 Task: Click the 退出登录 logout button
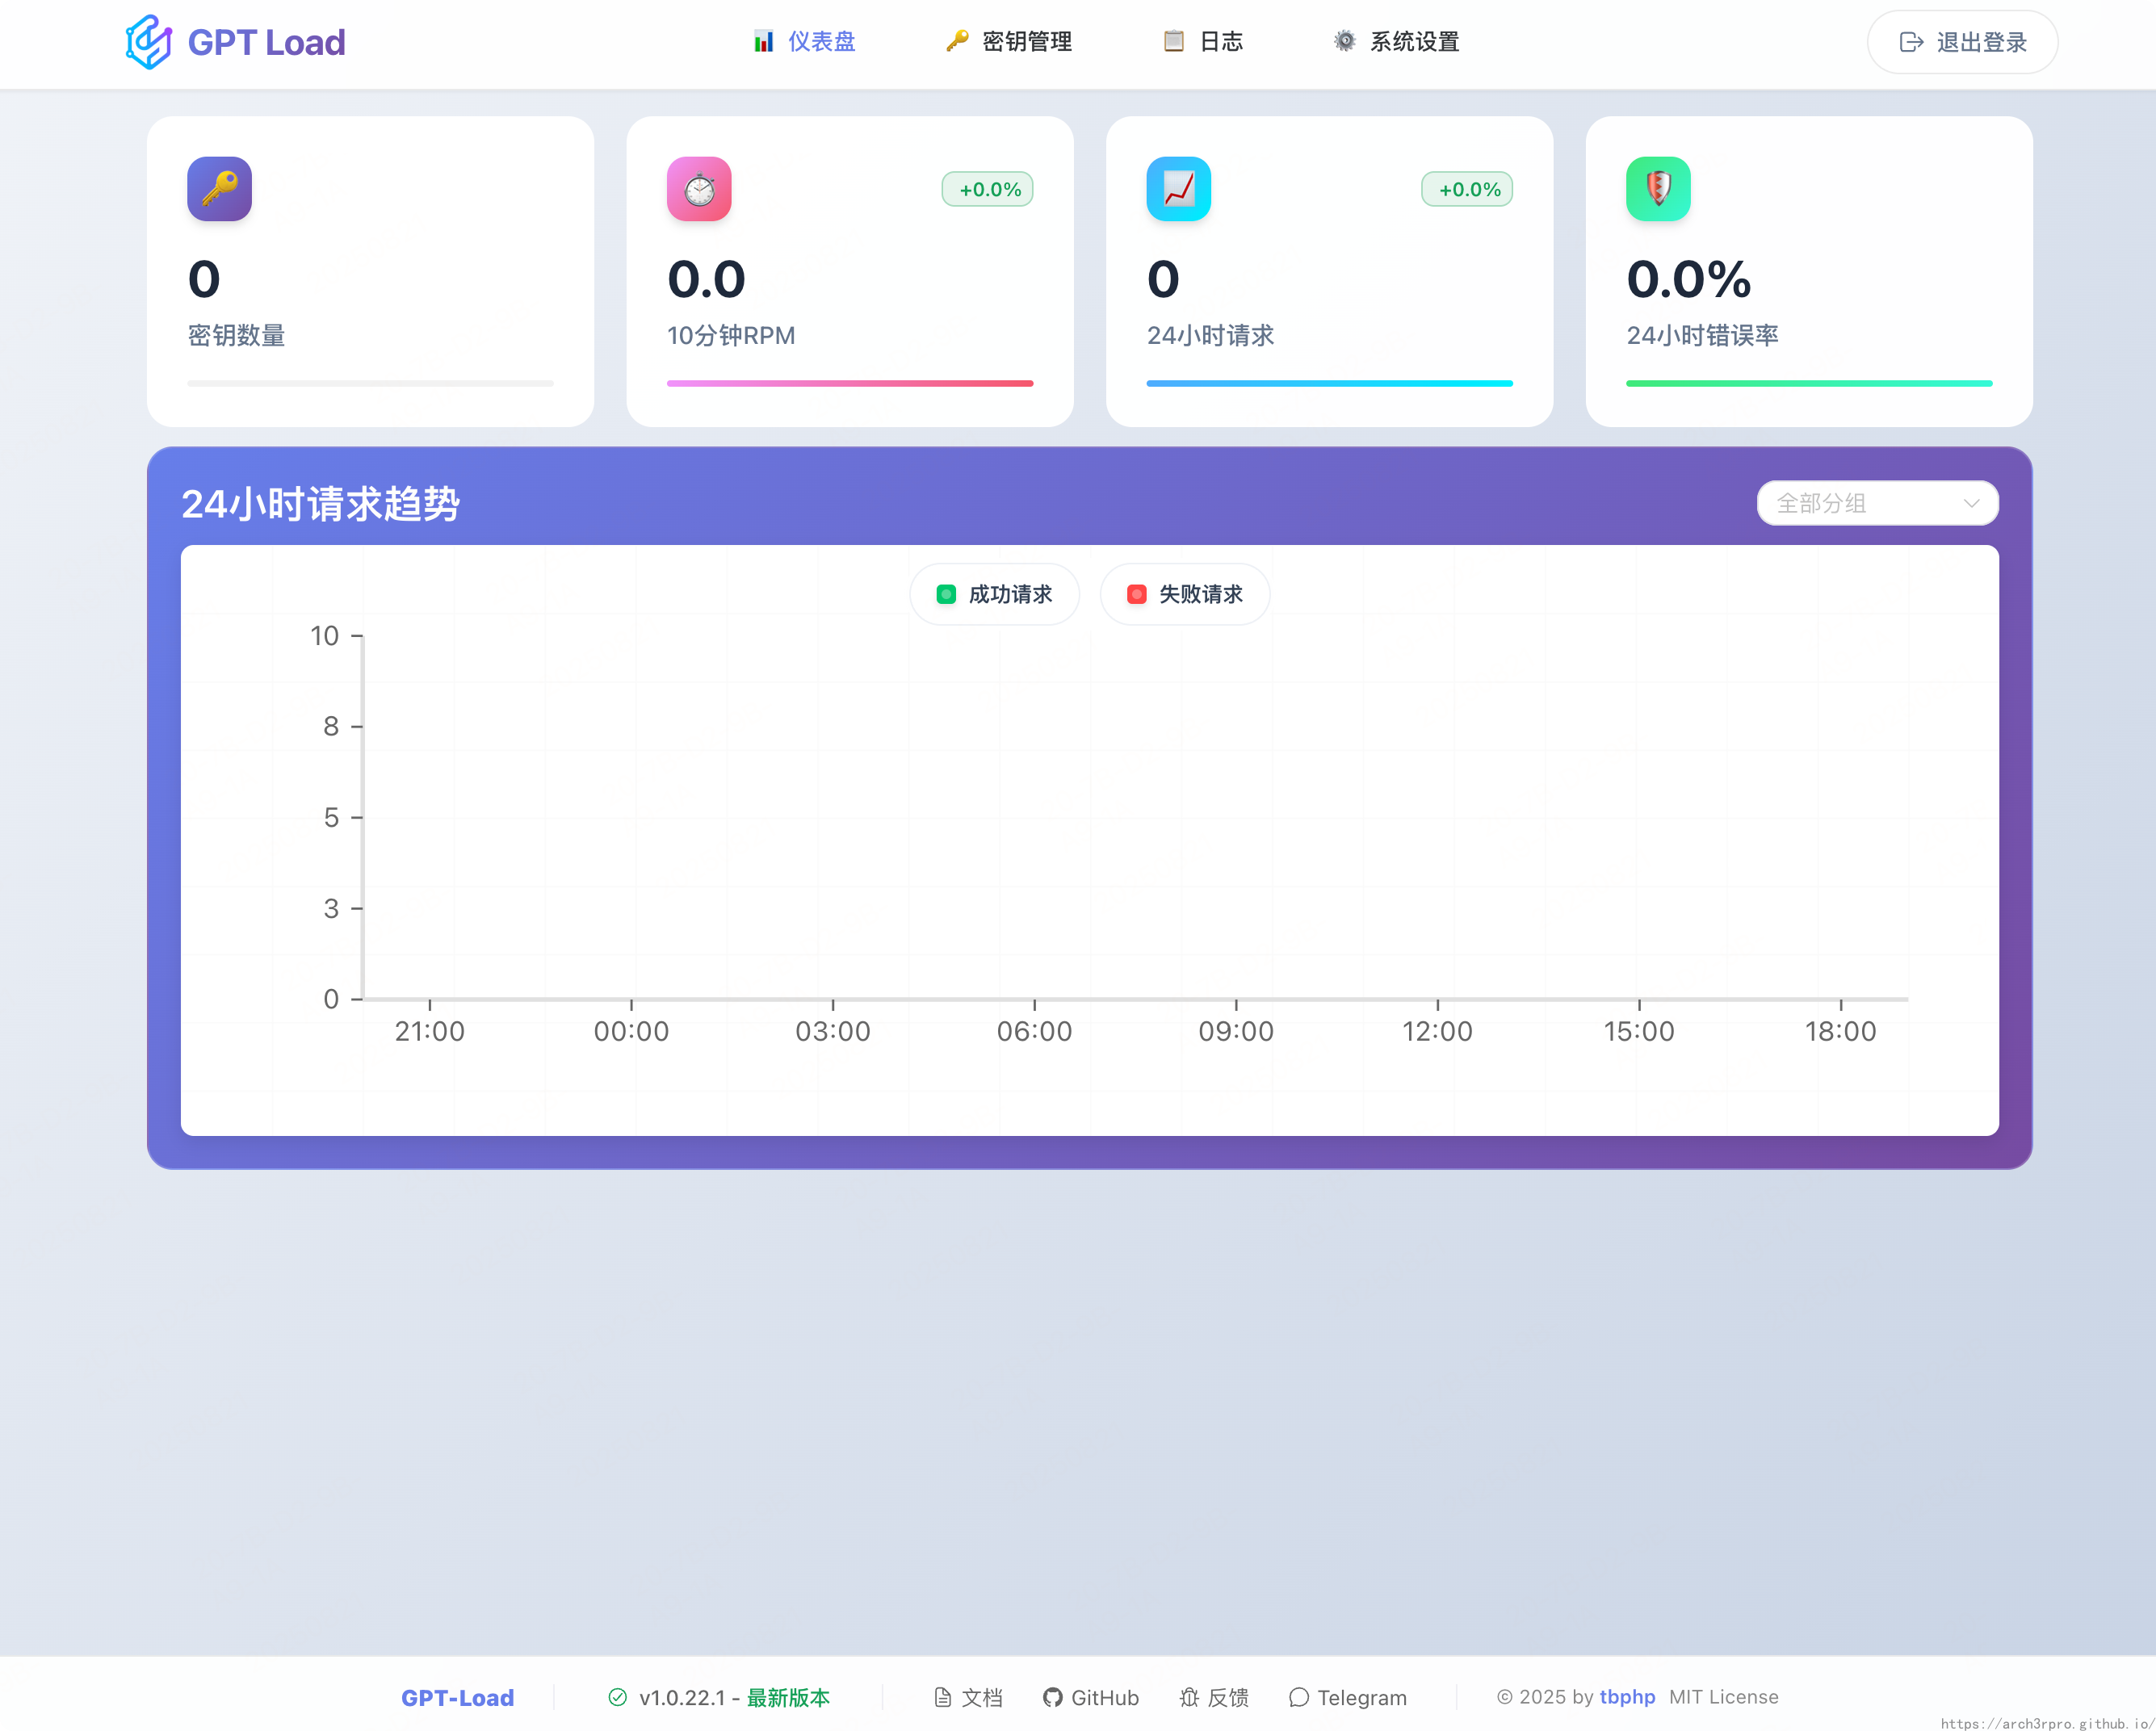coord(1962,42)
